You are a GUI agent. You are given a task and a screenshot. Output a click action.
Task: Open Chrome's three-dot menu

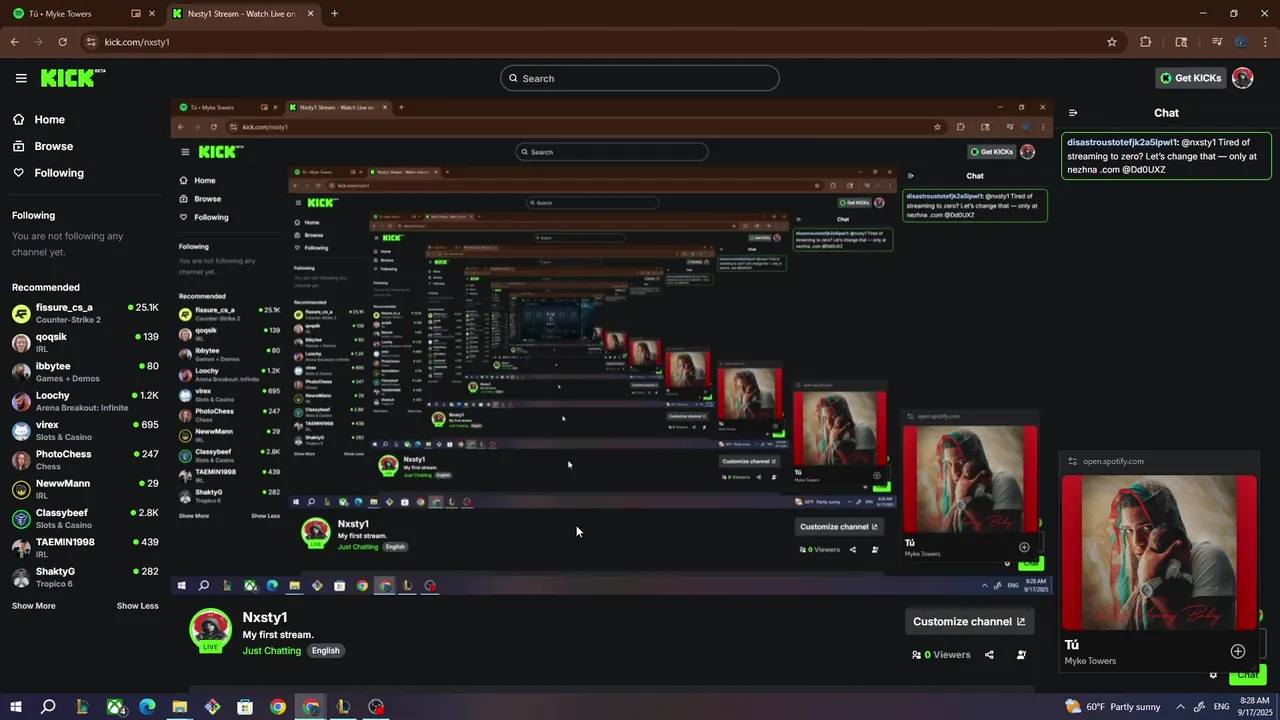[1265, 42]
